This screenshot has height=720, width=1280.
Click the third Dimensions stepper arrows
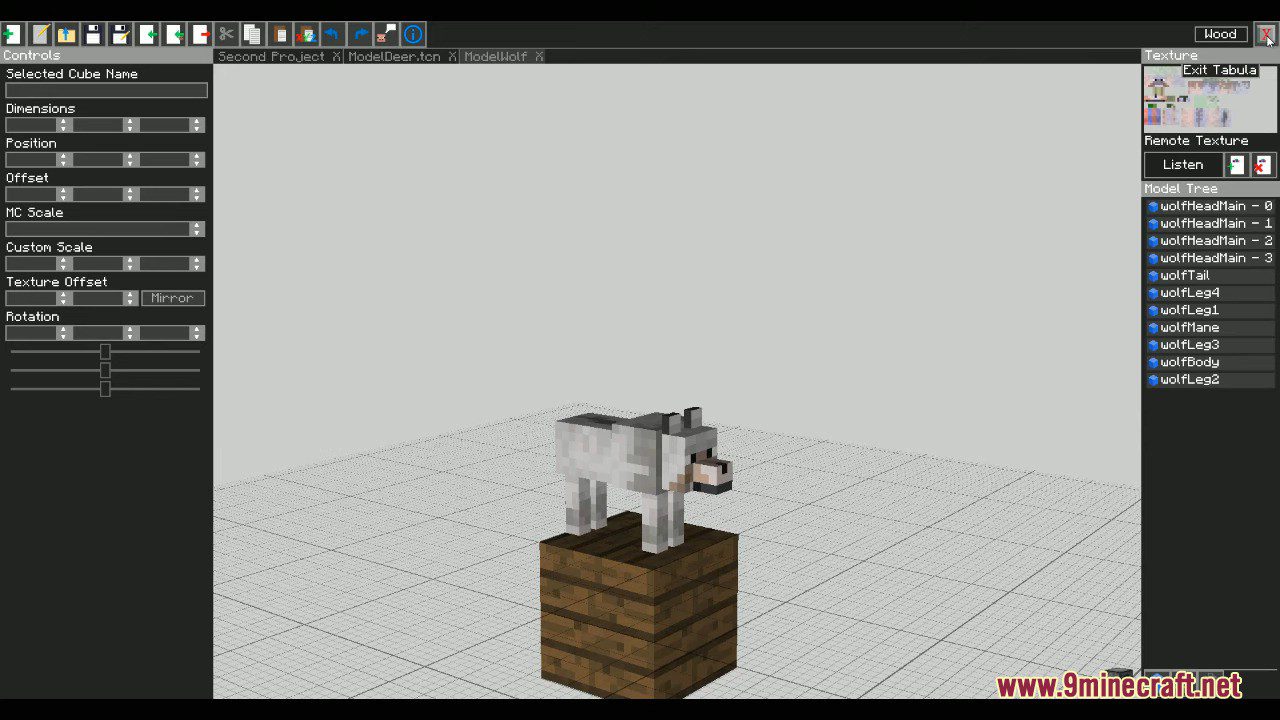197,125
